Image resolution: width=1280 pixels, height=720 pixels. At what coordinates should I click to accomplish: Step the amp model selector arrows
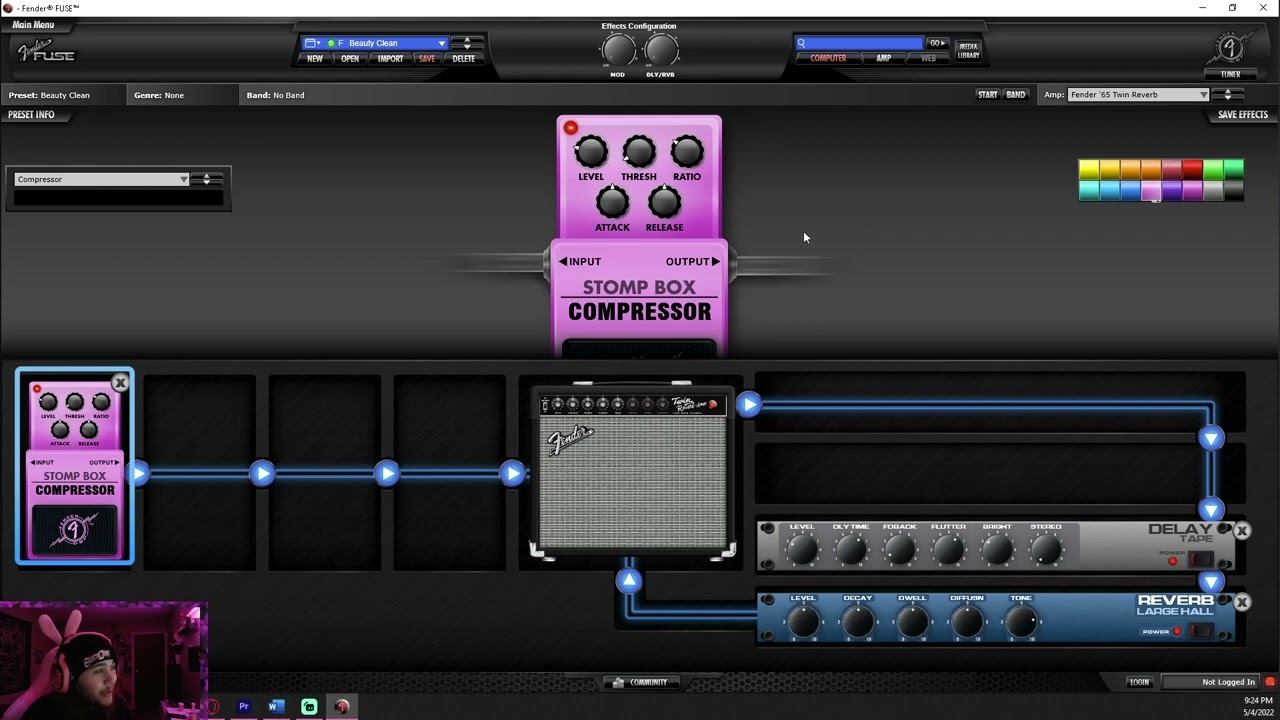tap(1228, 95)
